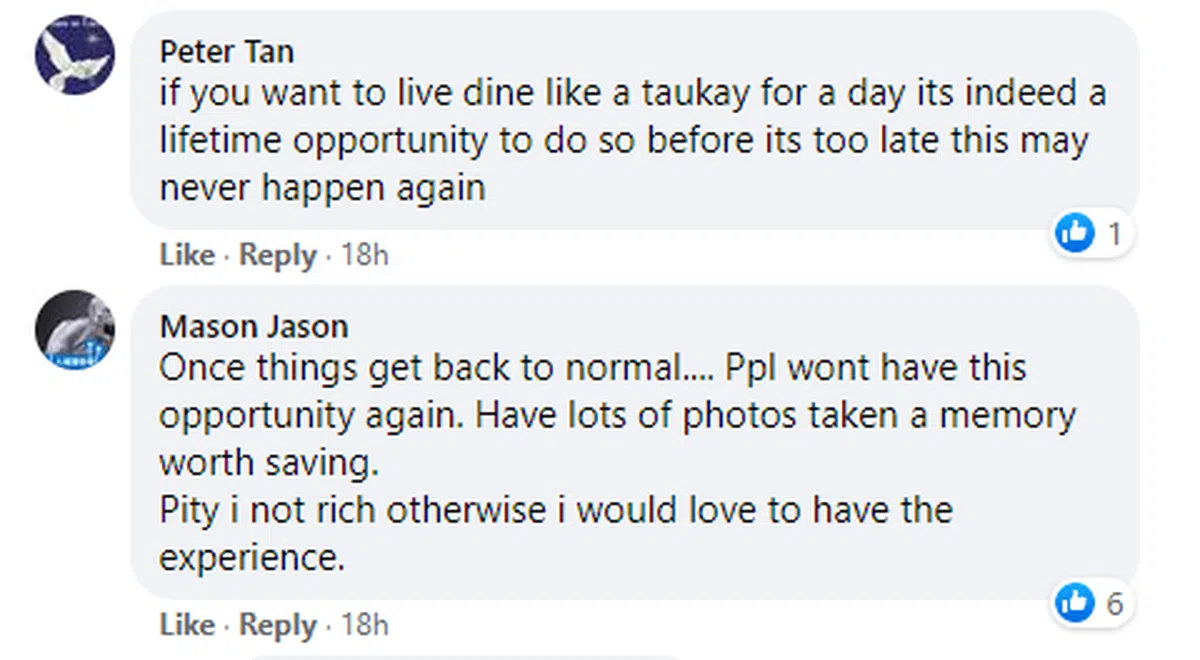Reply to Peter Tan's comment
Screen dimensions: 1200x660
[x=278, y=255]
